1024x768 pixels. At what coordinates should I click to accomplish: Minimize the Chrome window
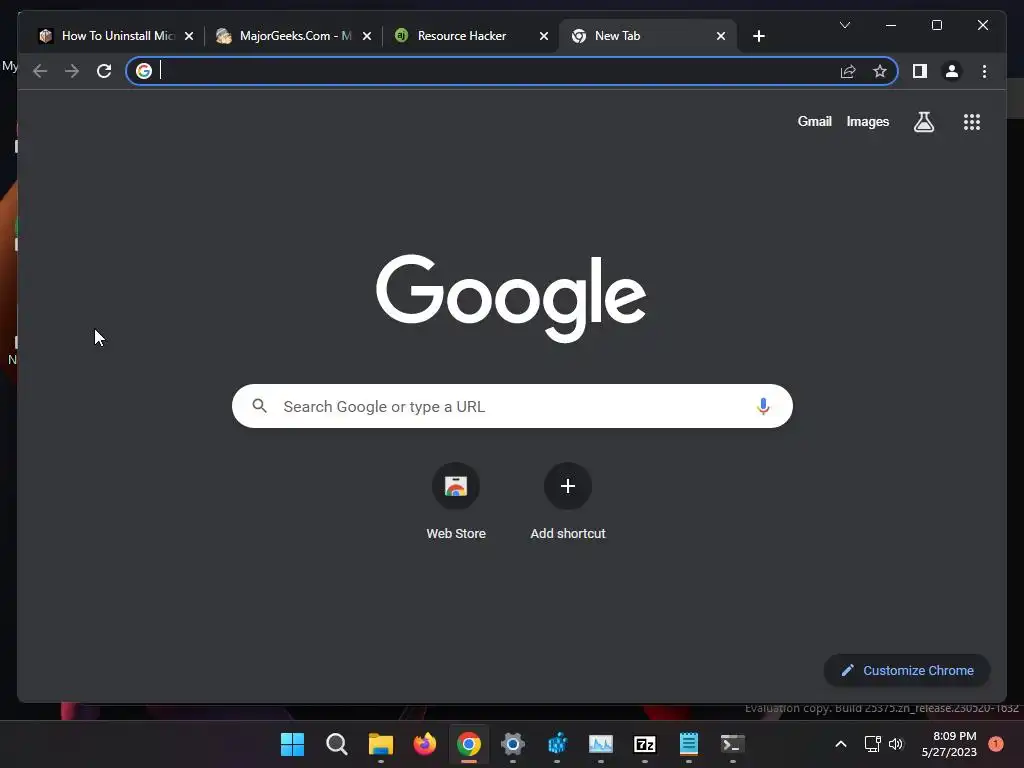coord(891,25)
